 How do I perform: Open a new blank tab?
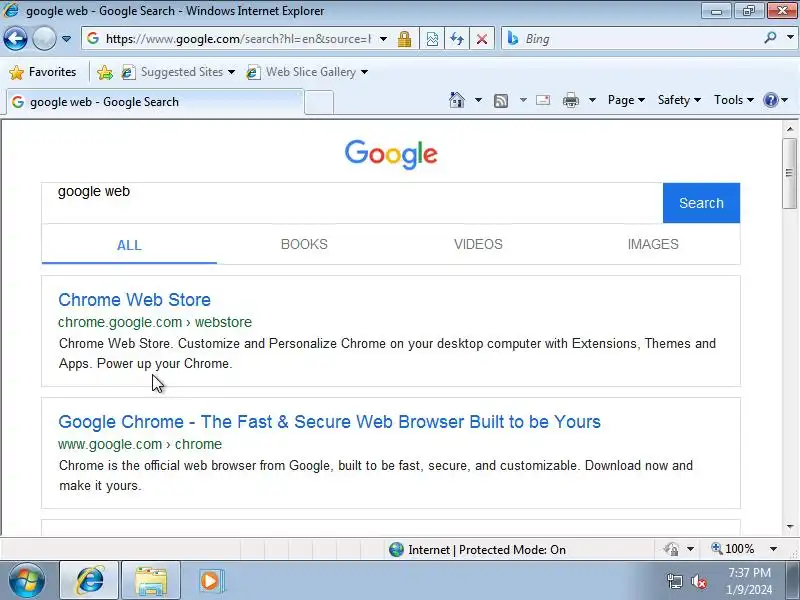tap(319, 102)
